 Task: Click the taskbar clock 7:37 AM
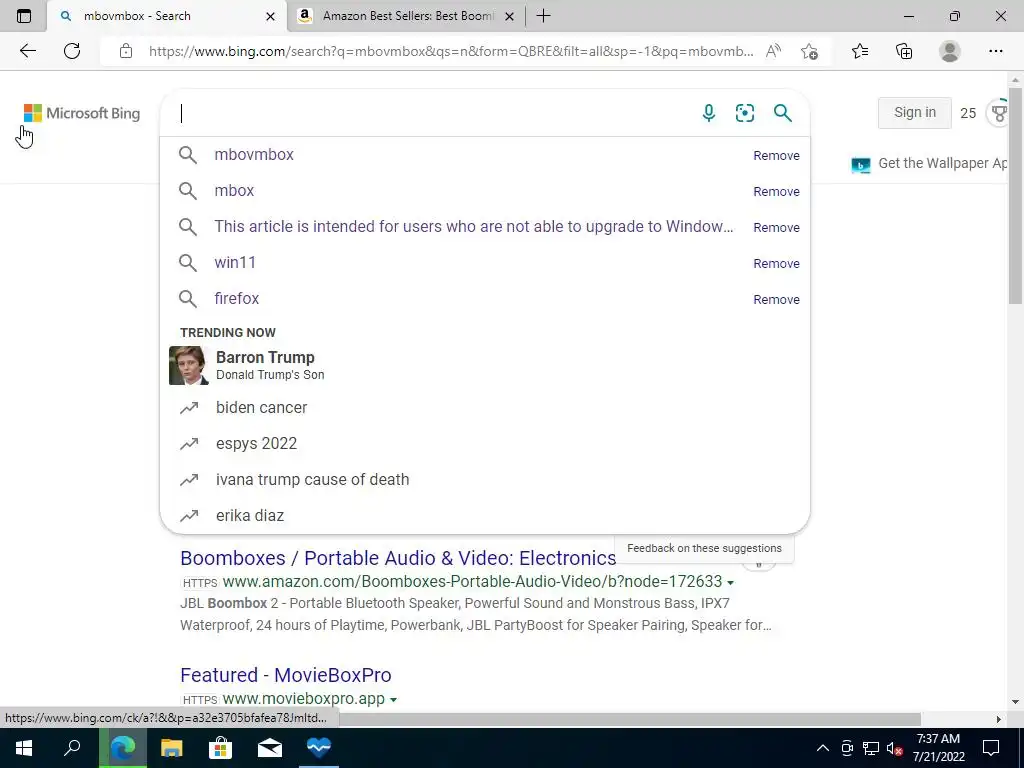coord(938,739)
